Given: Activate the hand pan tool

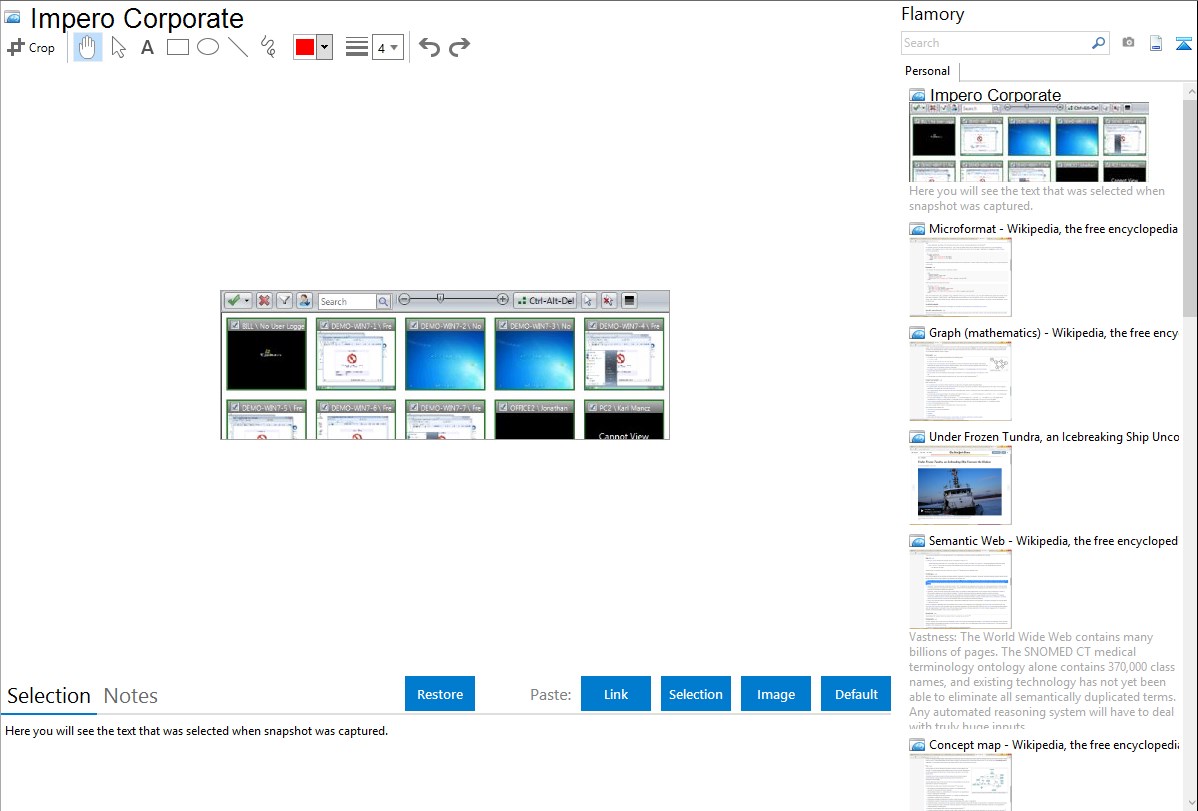Looking at the screenshot, I should coord(87,47).
